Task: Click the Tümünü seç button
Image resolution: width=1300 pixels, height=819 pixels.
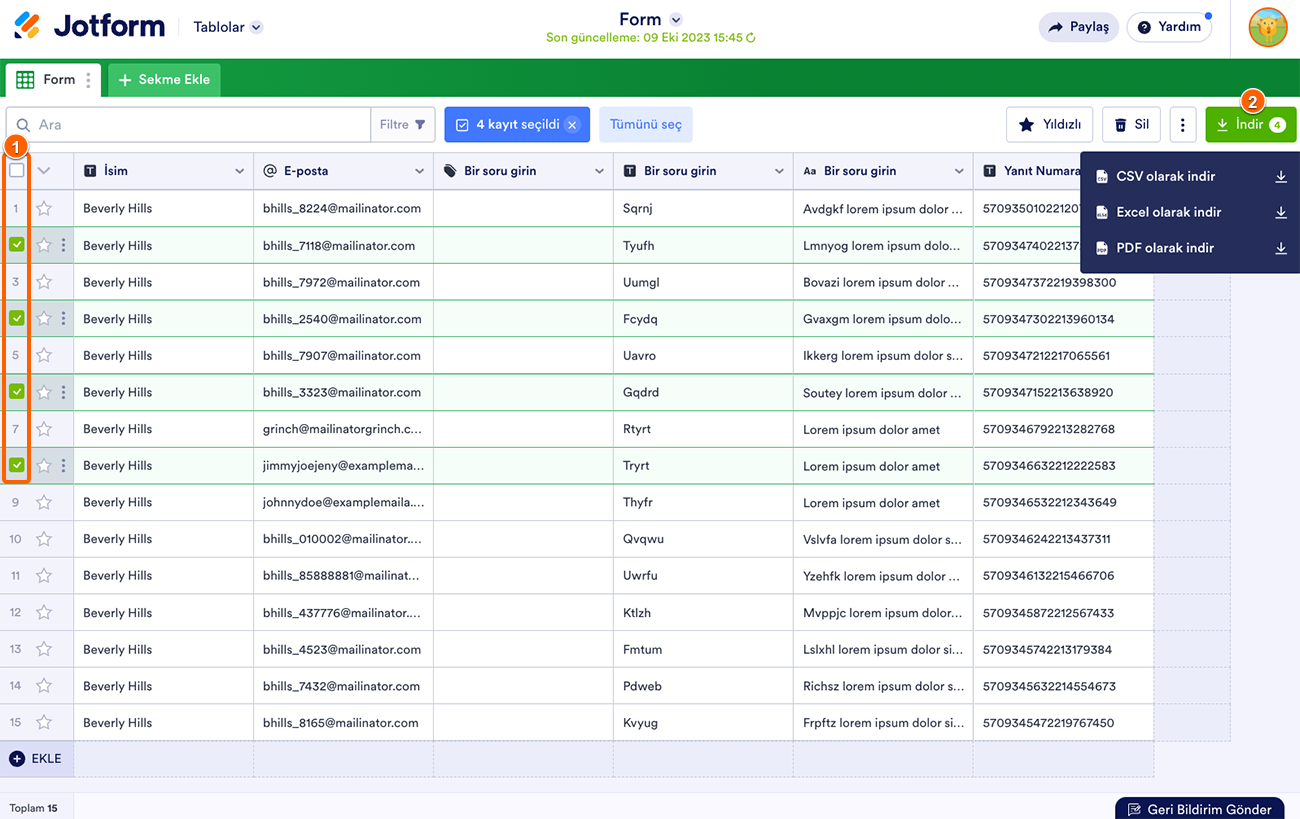Action: tap(646, 125)
